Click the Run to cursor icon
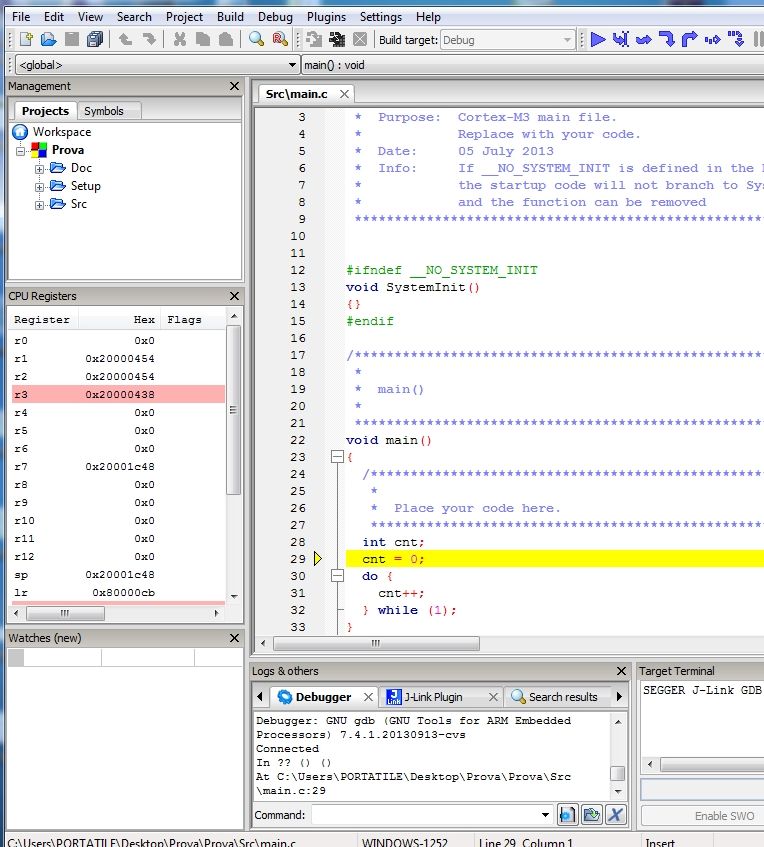The width and height of the screenshot is (764, 847). 621,40
